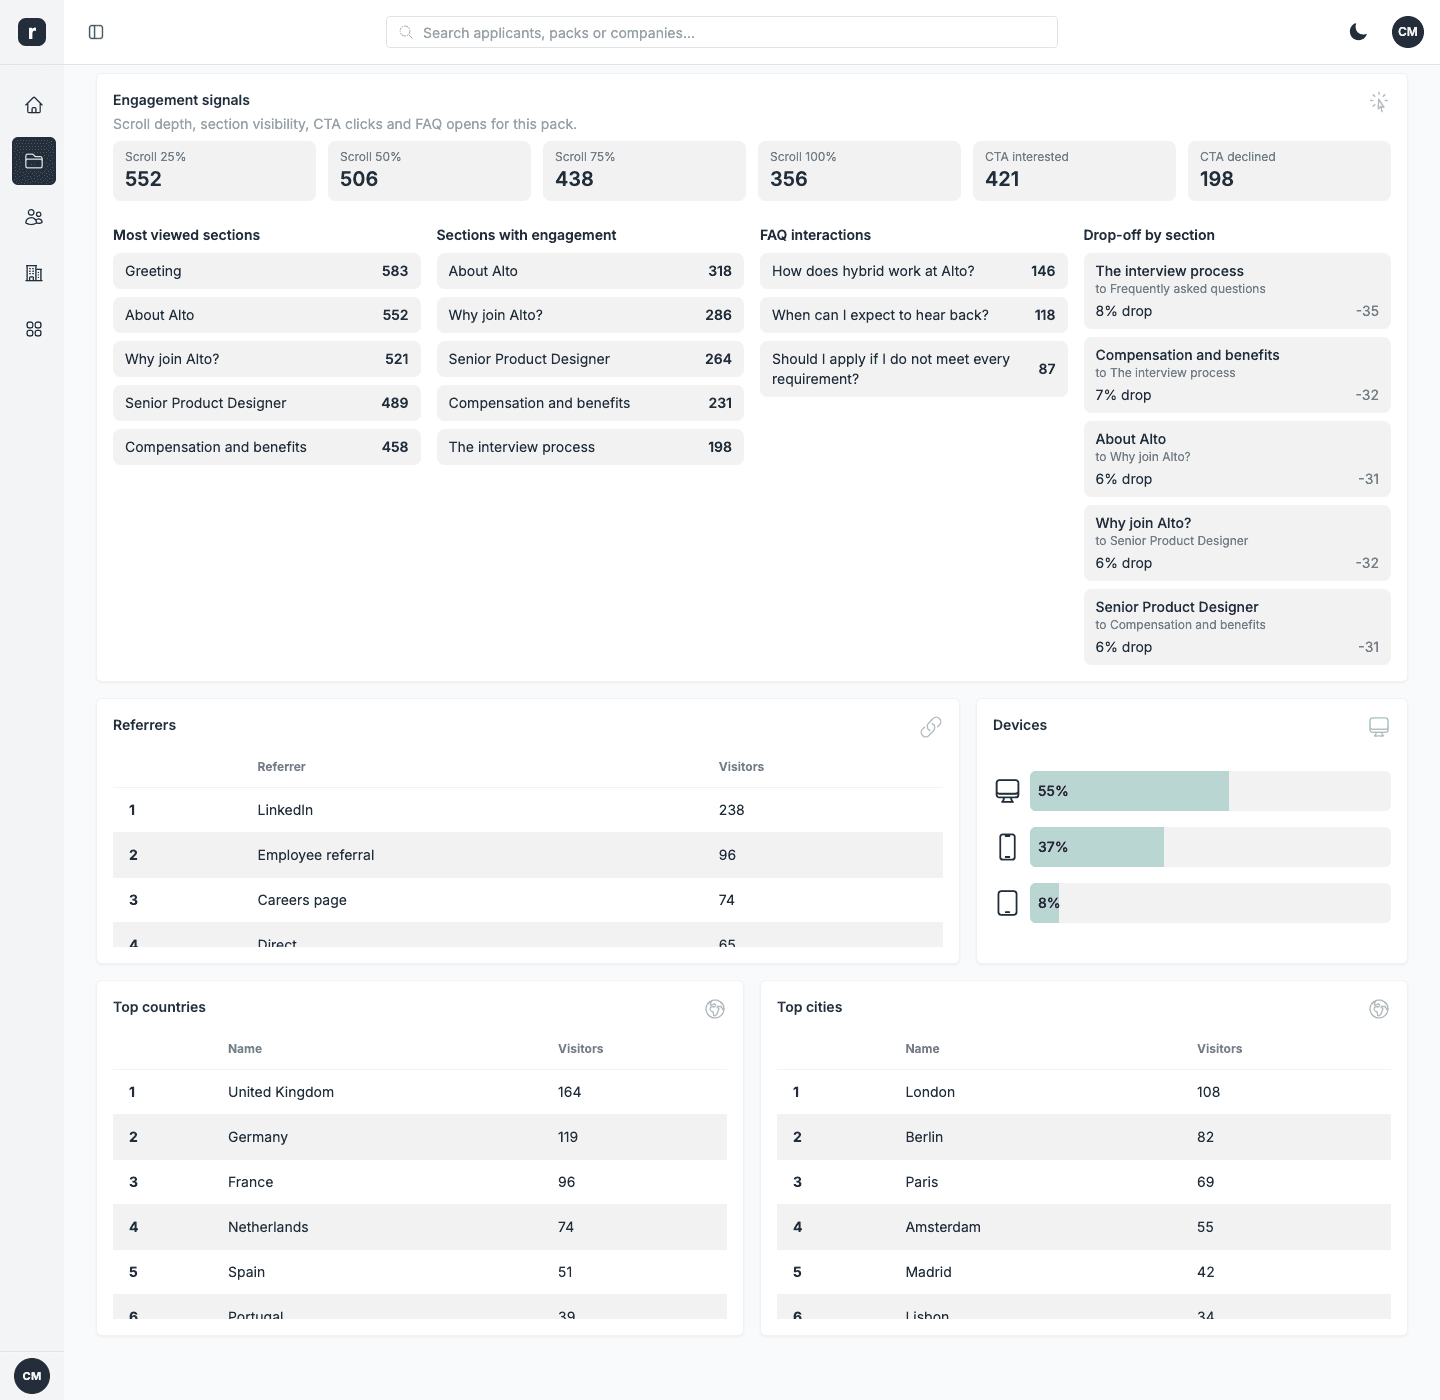Click Why join Alto? row showing 521

click(267, 359)
